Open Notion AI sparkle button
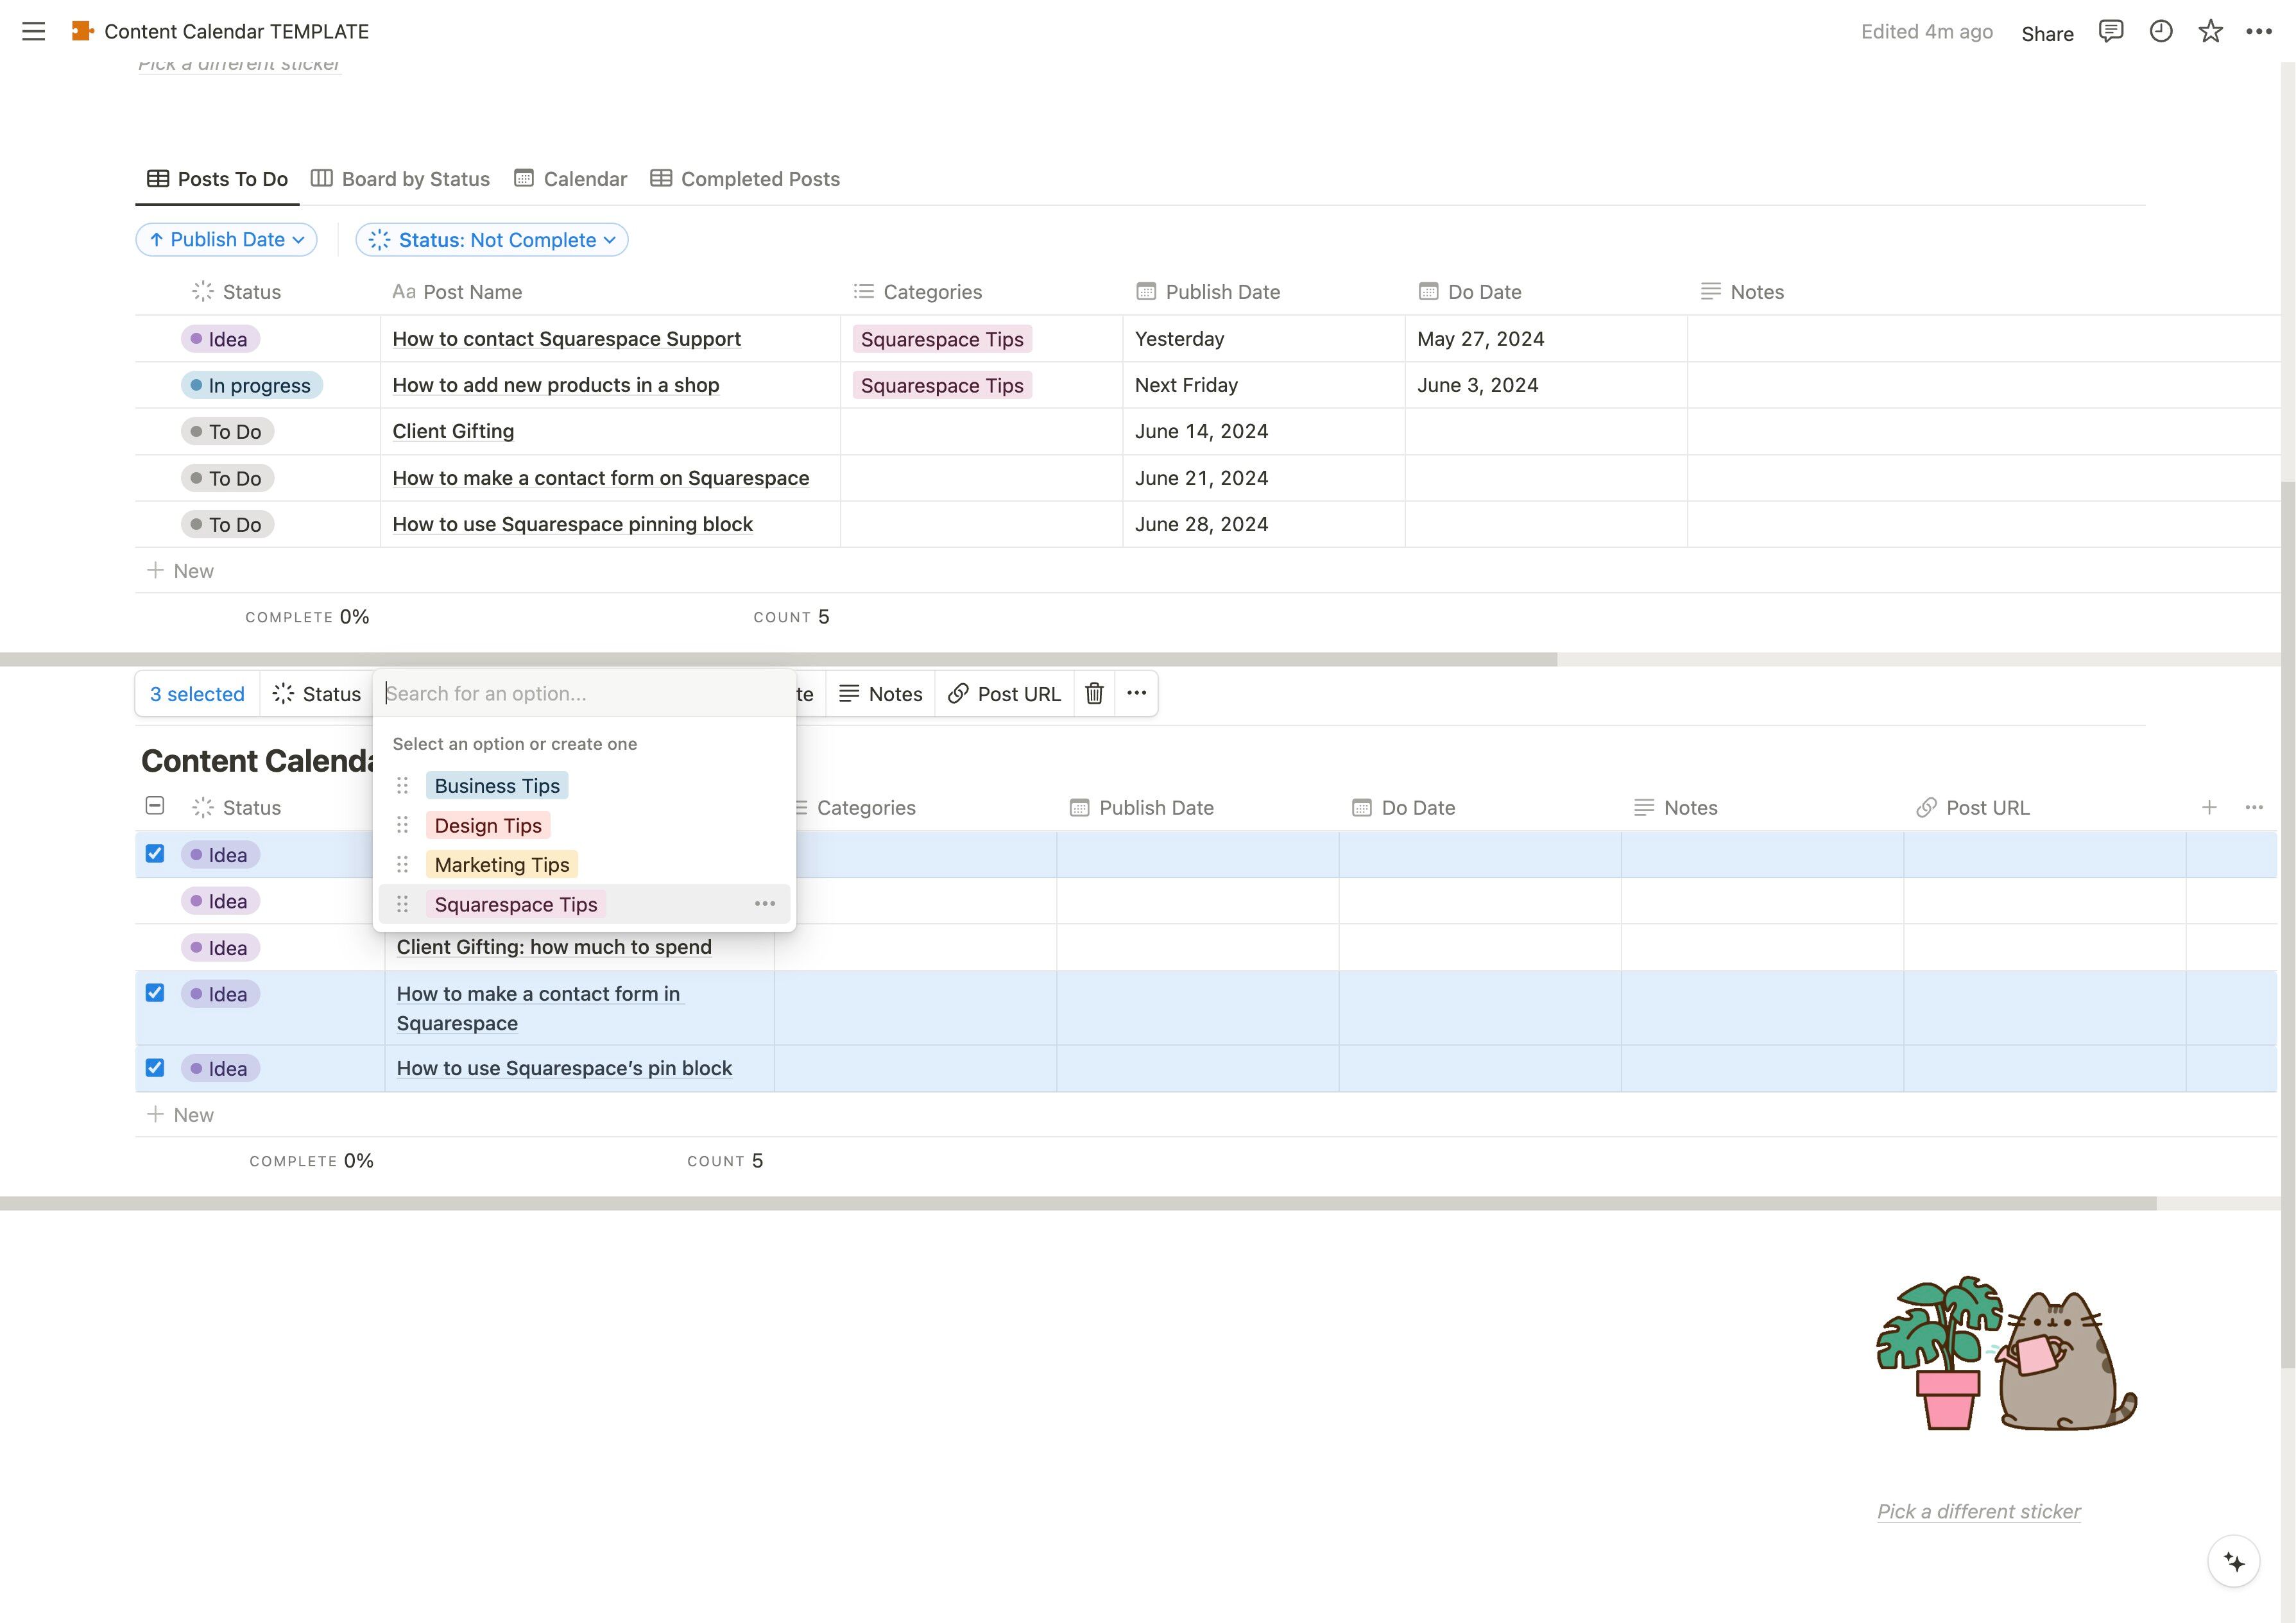The height and width of the screenshot is (1623, 2296). (x=2233, y=1561)
